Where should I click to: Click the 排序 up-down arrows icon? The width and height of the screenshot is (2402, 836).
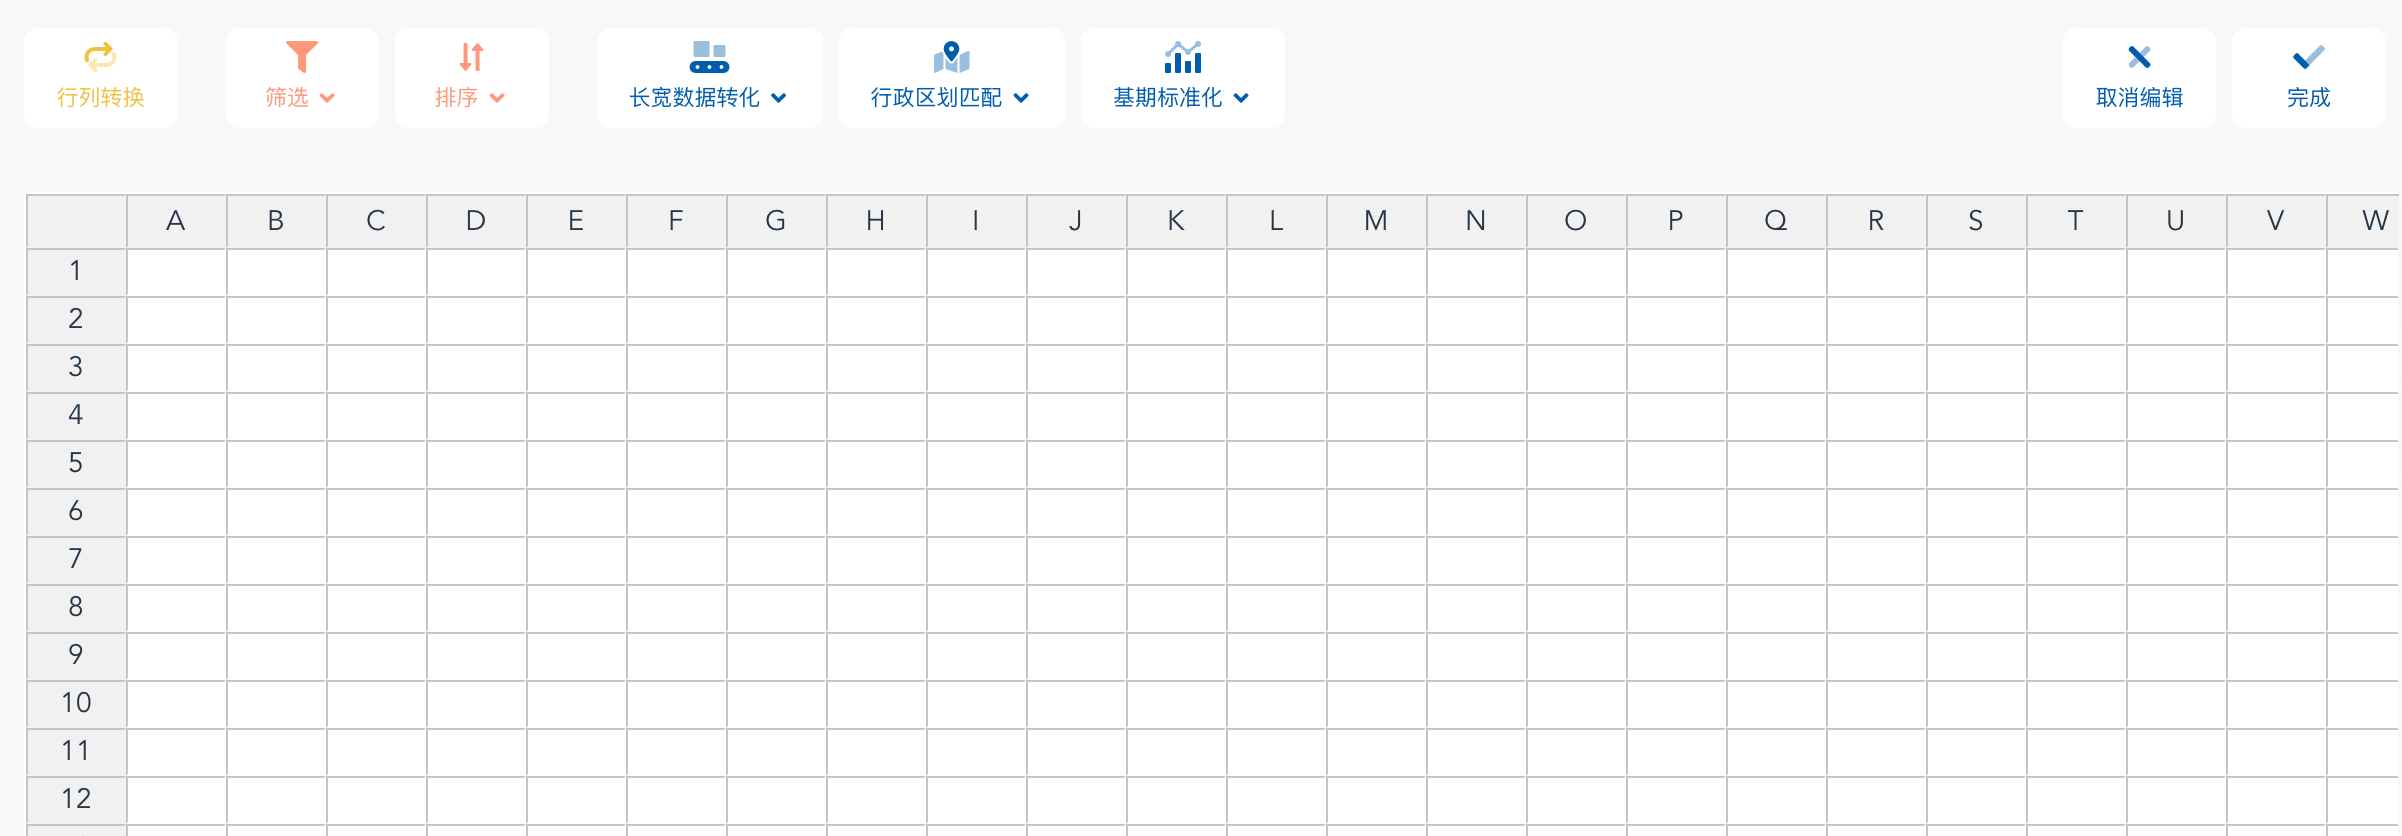pyautogui.click(x=471, y=57)
